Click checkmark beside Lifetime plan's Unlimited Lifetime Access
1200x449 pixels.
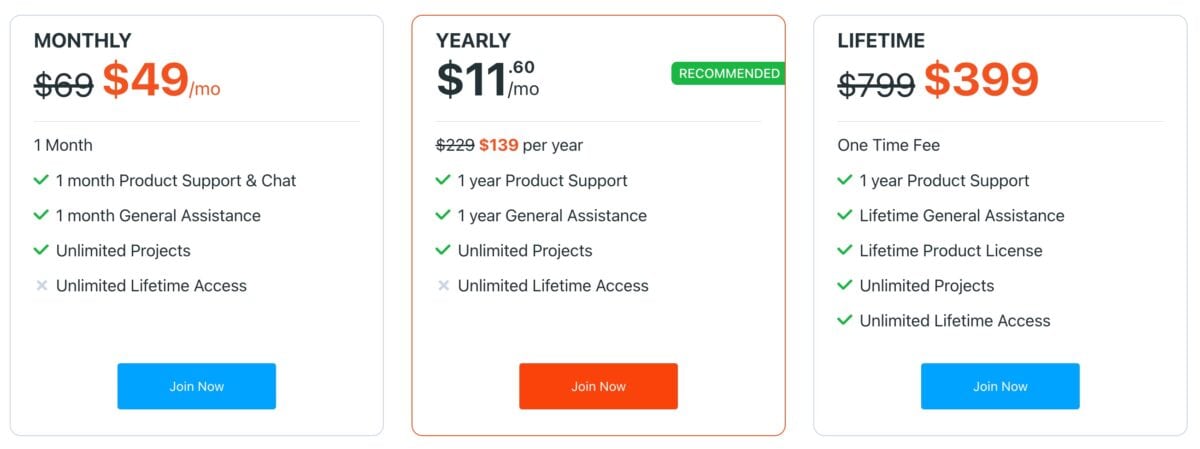pos(845,321)
